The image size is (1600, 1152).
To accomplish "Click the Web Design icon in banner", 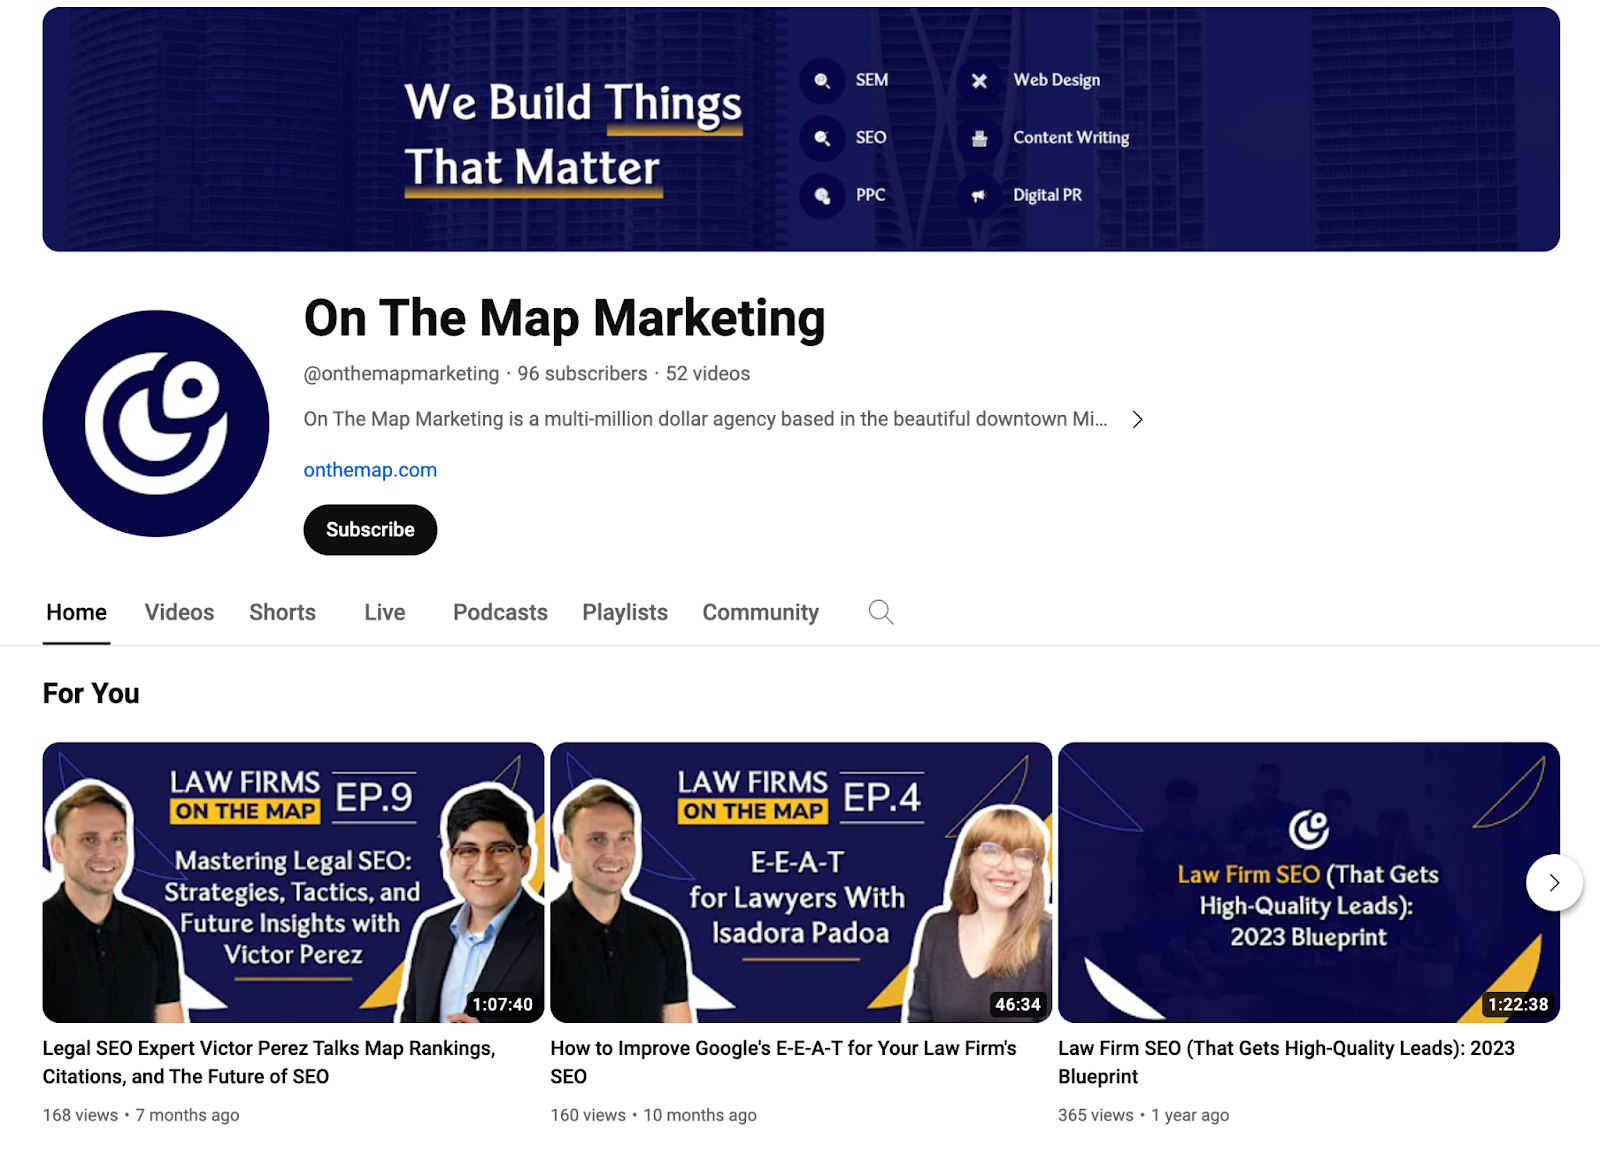I will point(979,81).
